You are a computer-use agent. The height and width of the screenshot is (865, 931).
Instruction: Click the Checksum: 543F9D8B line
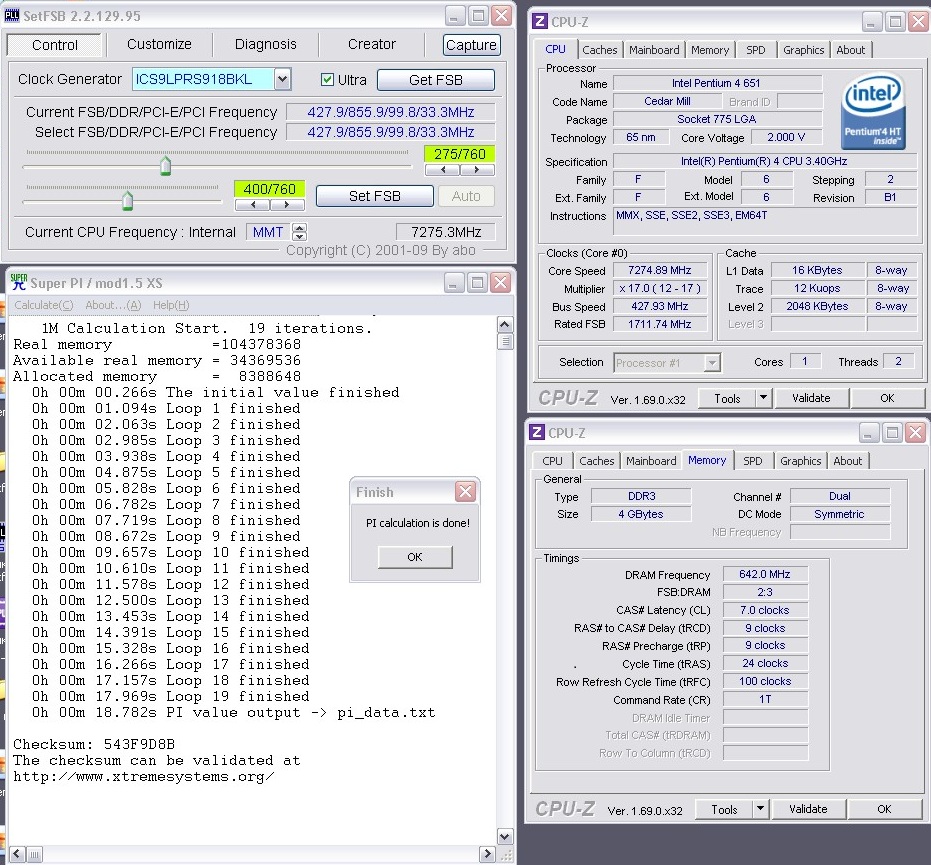[94, 744]
